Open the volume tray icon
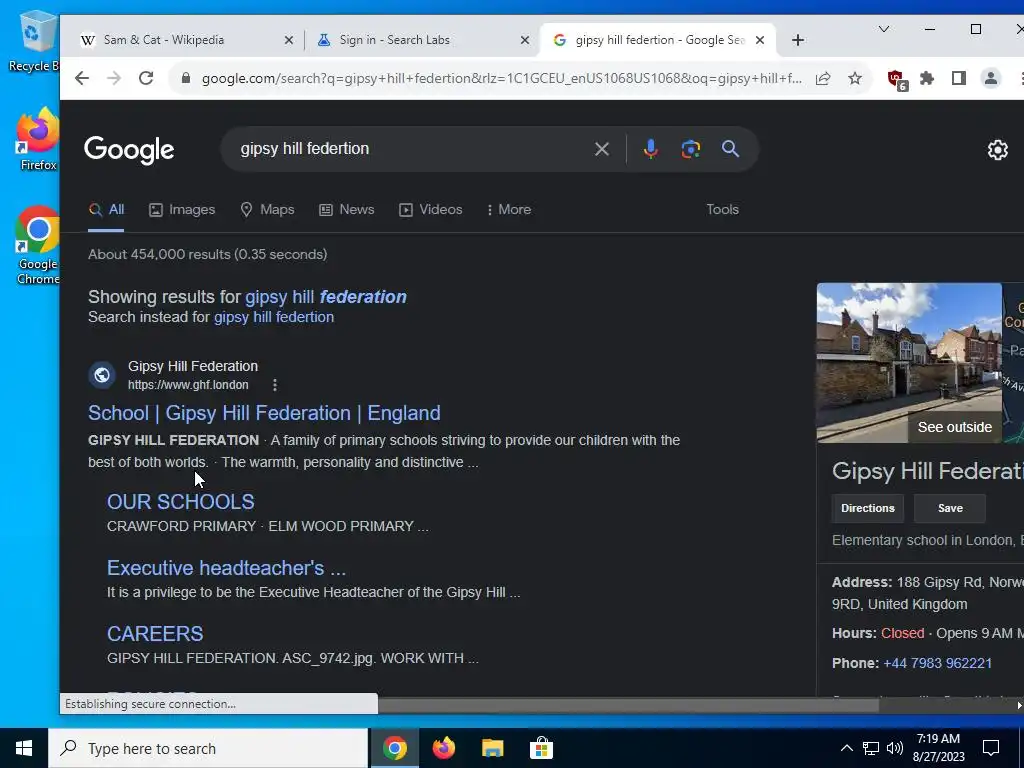 click(895, 748)
